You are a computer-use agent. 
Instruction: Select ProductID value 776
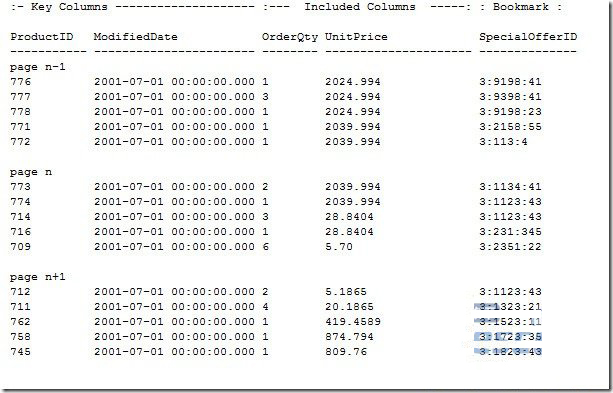20,82
